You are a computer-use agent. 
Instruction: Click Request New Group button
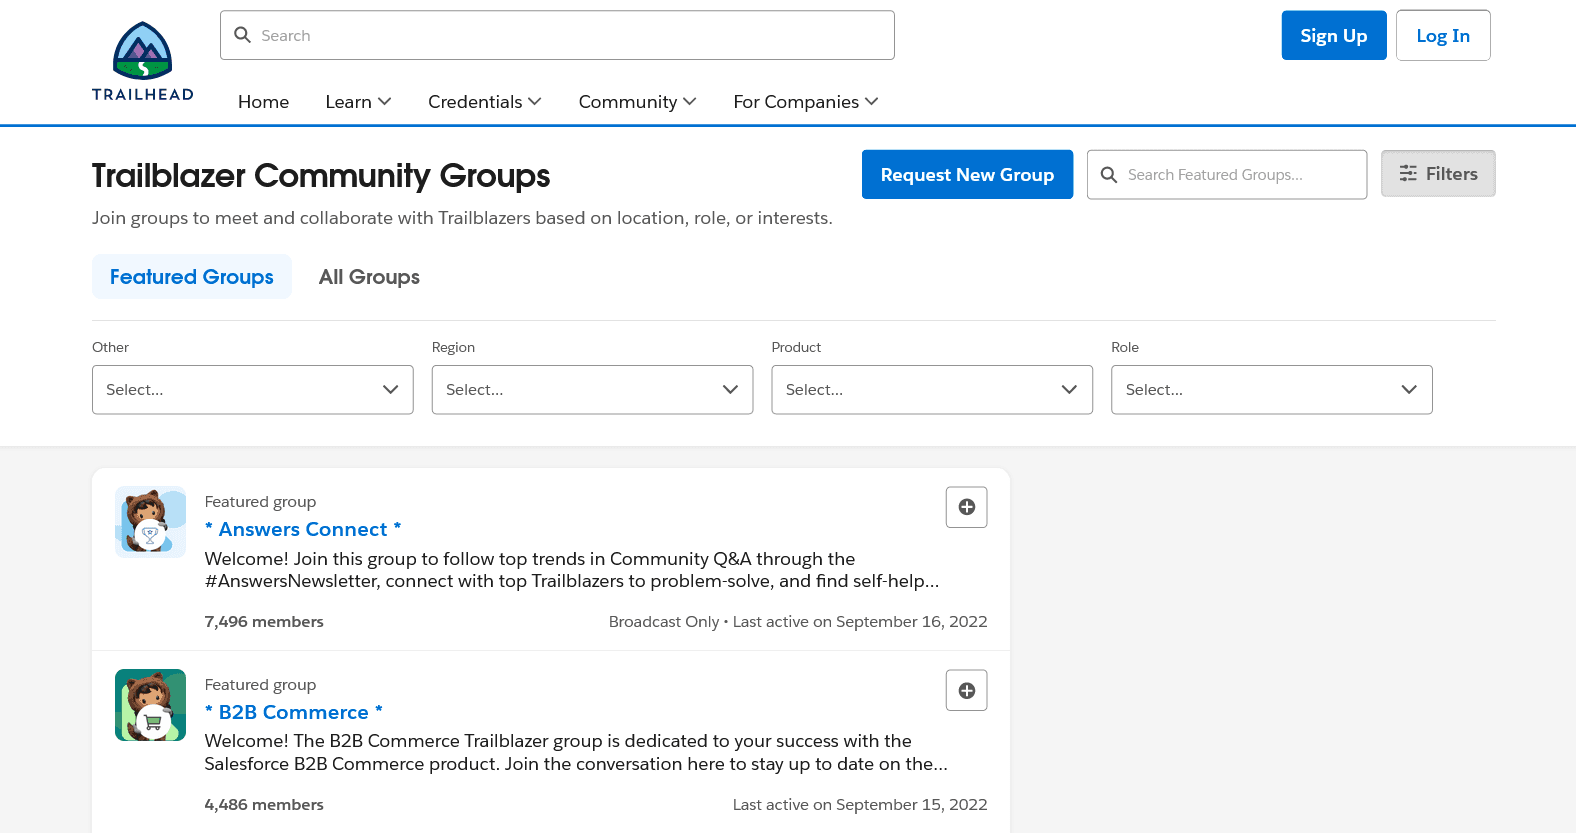click(967, 175)
